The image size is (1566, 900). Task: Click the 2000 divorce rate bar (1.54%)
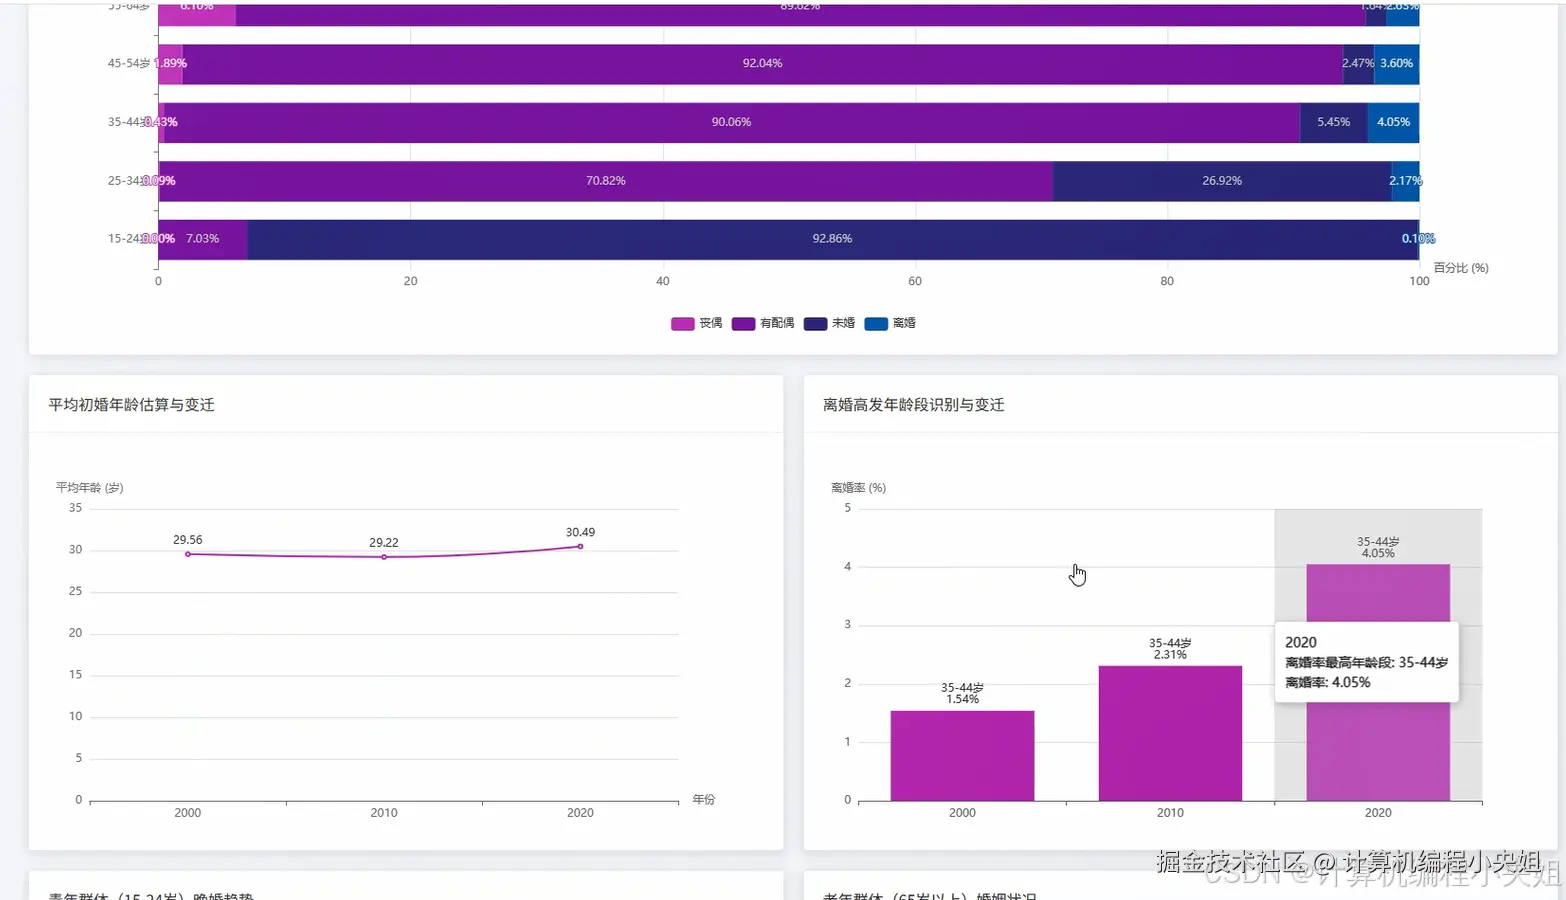pos(962,756)
